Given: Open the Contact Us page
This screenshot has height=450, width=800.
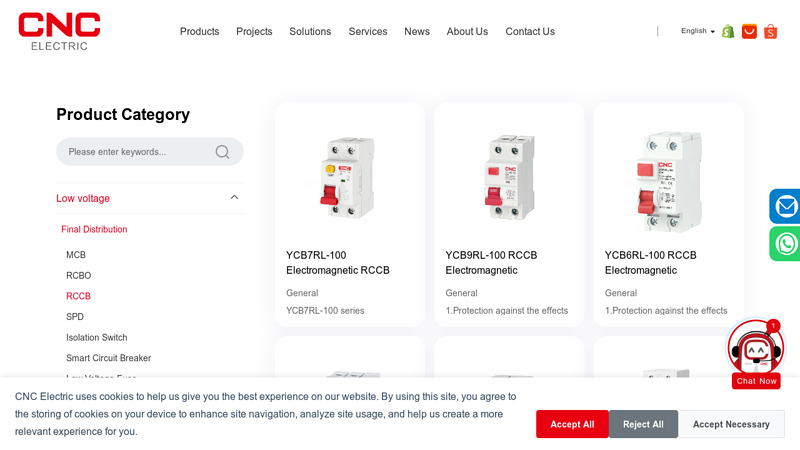Looking at the screenshot, I should coord(530,32).
